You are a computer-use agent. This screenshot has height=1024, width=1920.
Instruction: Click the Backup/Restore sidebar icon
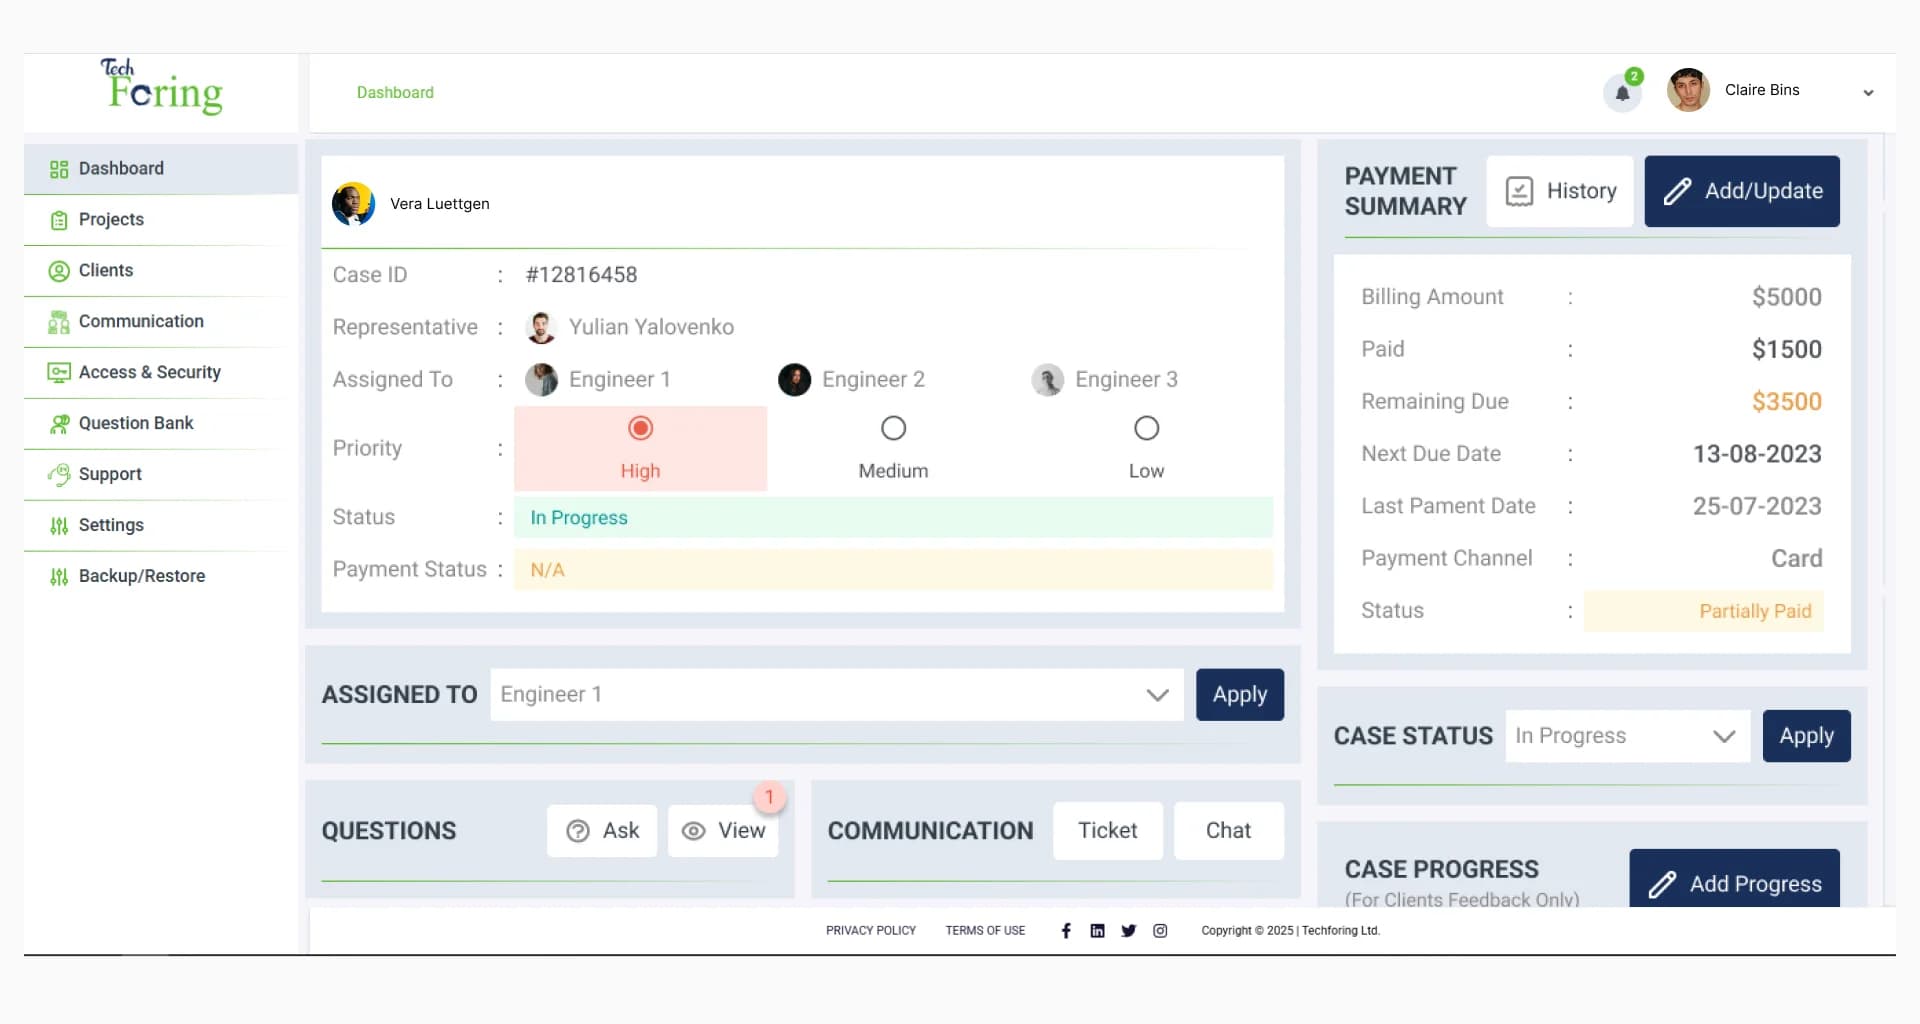(59, 577)
